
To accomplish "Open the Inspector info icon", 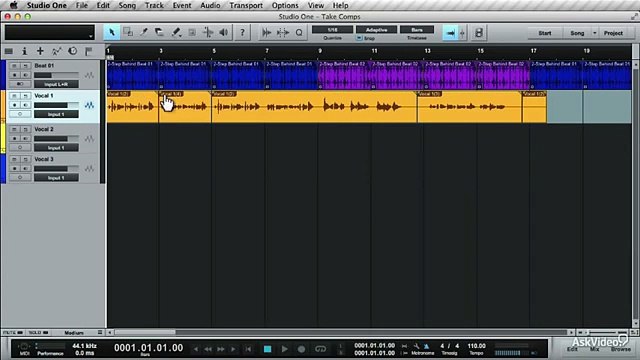I will pos(24,51).
